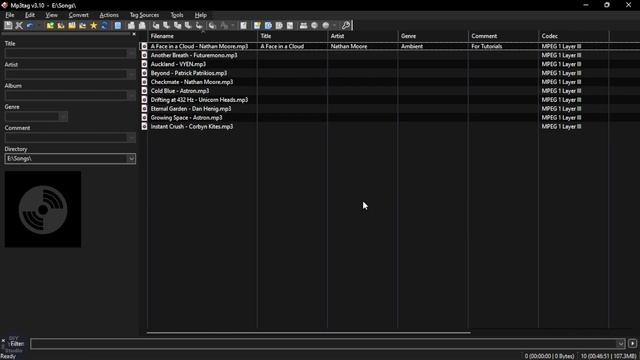
Task: Click the file icon beside Eternal Garden - Dan Henig.mp3
Action: click(x=144, y=109)
